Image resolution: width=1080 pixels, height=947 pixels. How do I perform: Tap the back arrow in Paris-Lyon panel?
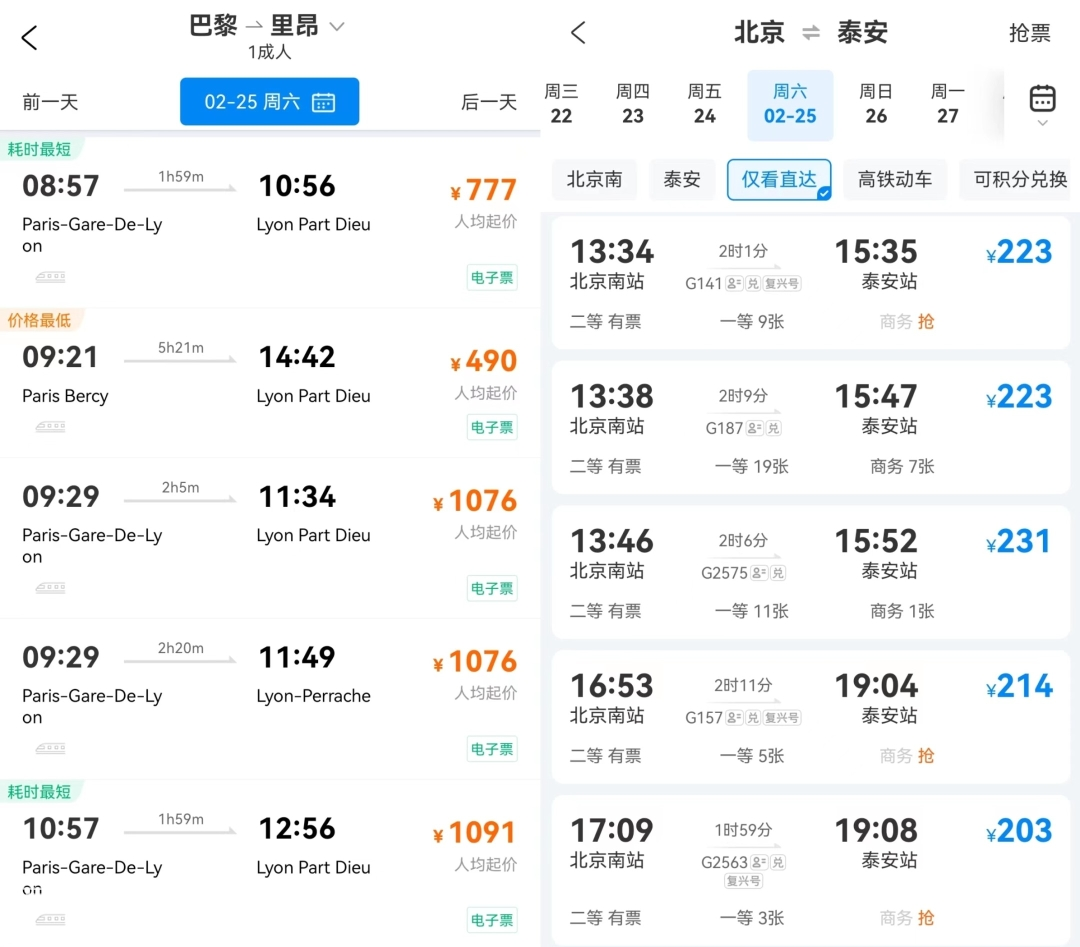point(29,38)
